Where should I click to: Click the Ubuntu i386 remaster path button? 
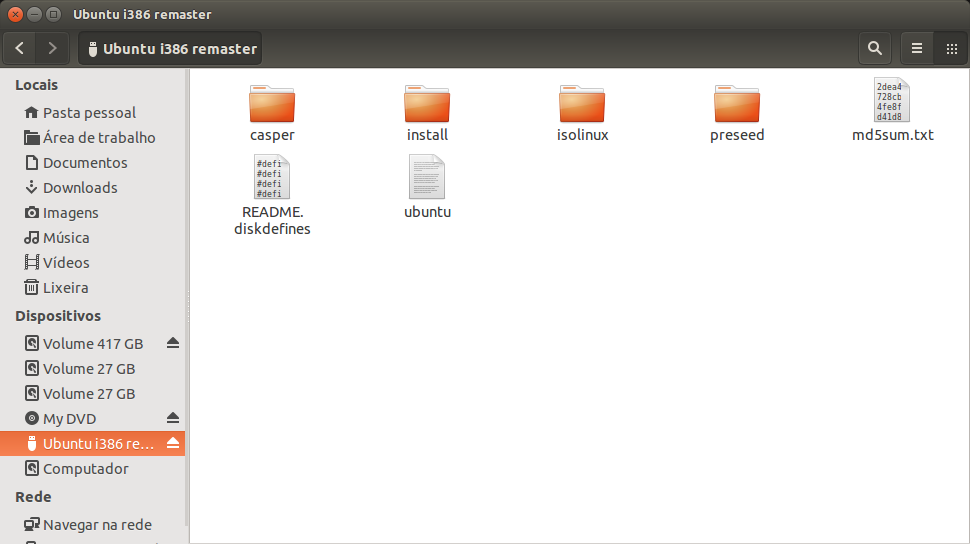170,48
